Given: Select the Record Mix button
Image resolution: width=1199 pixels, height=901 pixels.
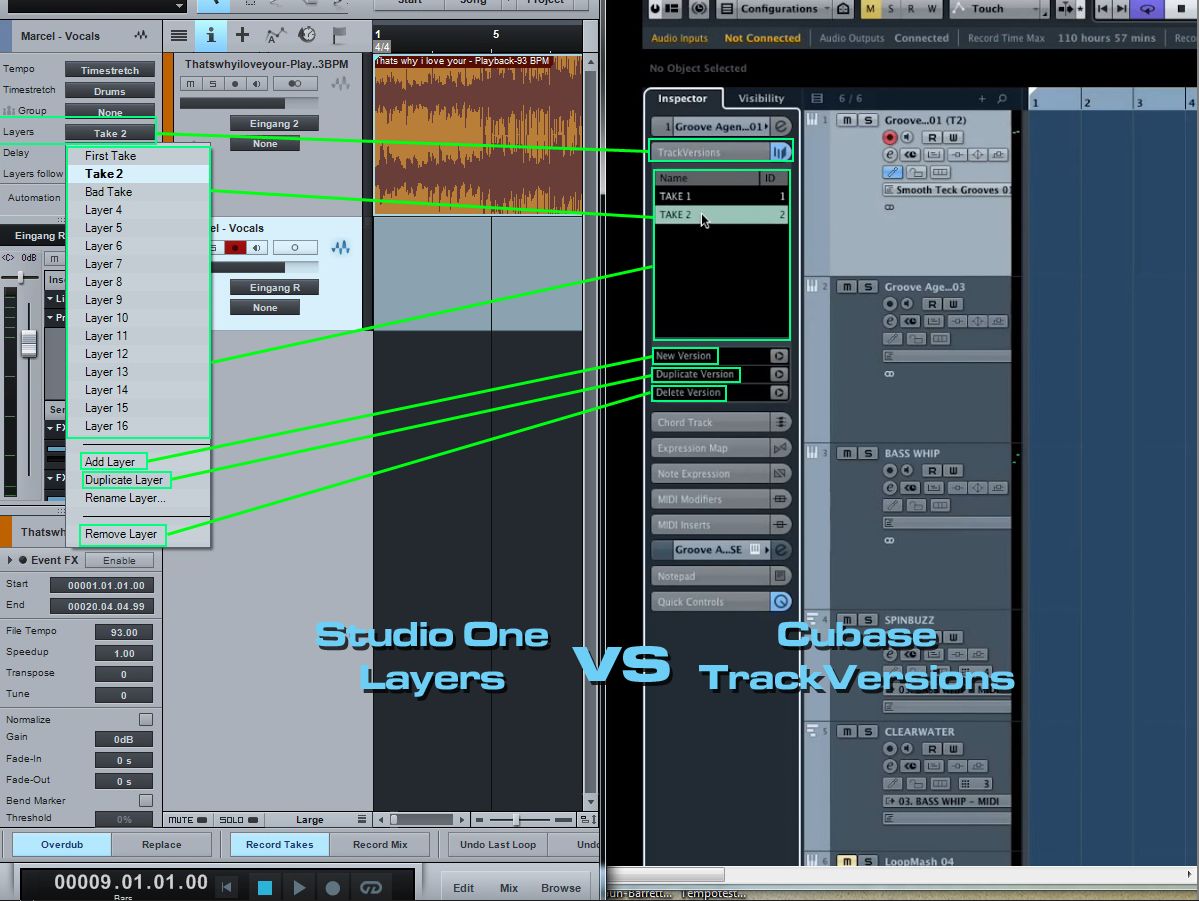Looking at the screenshot, I should click(380, 844).
